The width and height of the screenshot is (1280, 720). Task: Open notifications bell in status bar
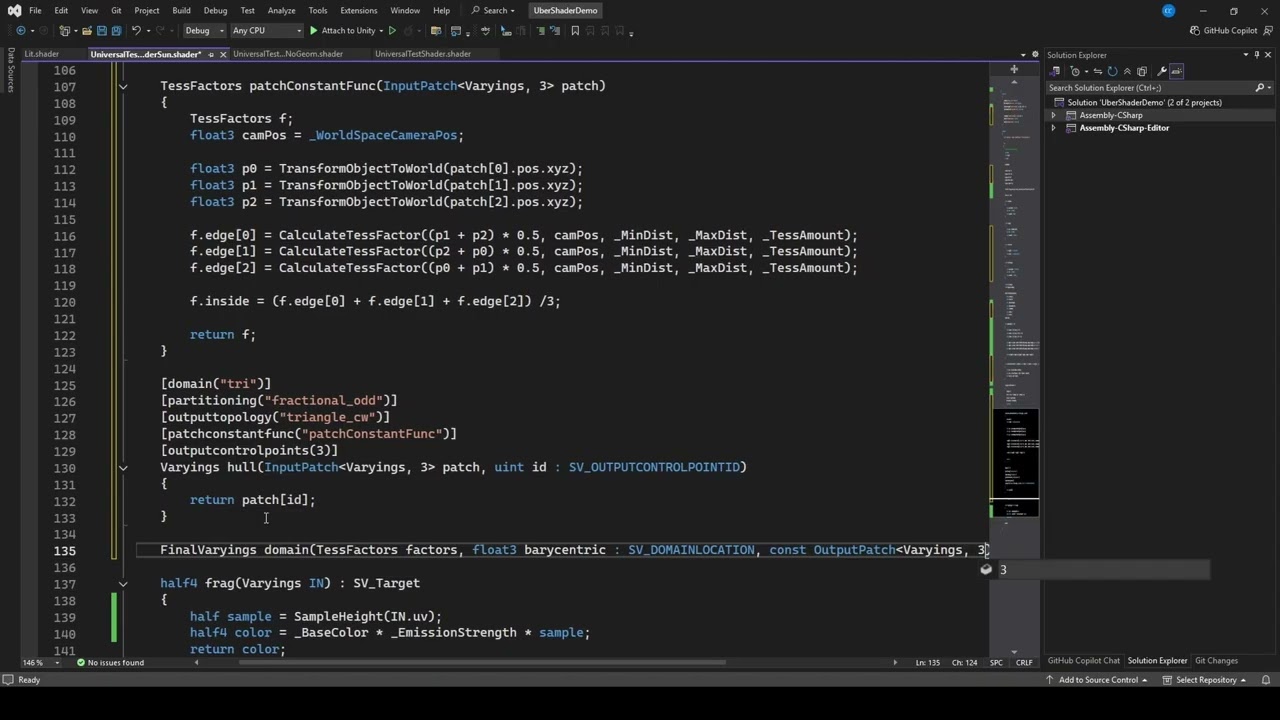[1268, 680]
